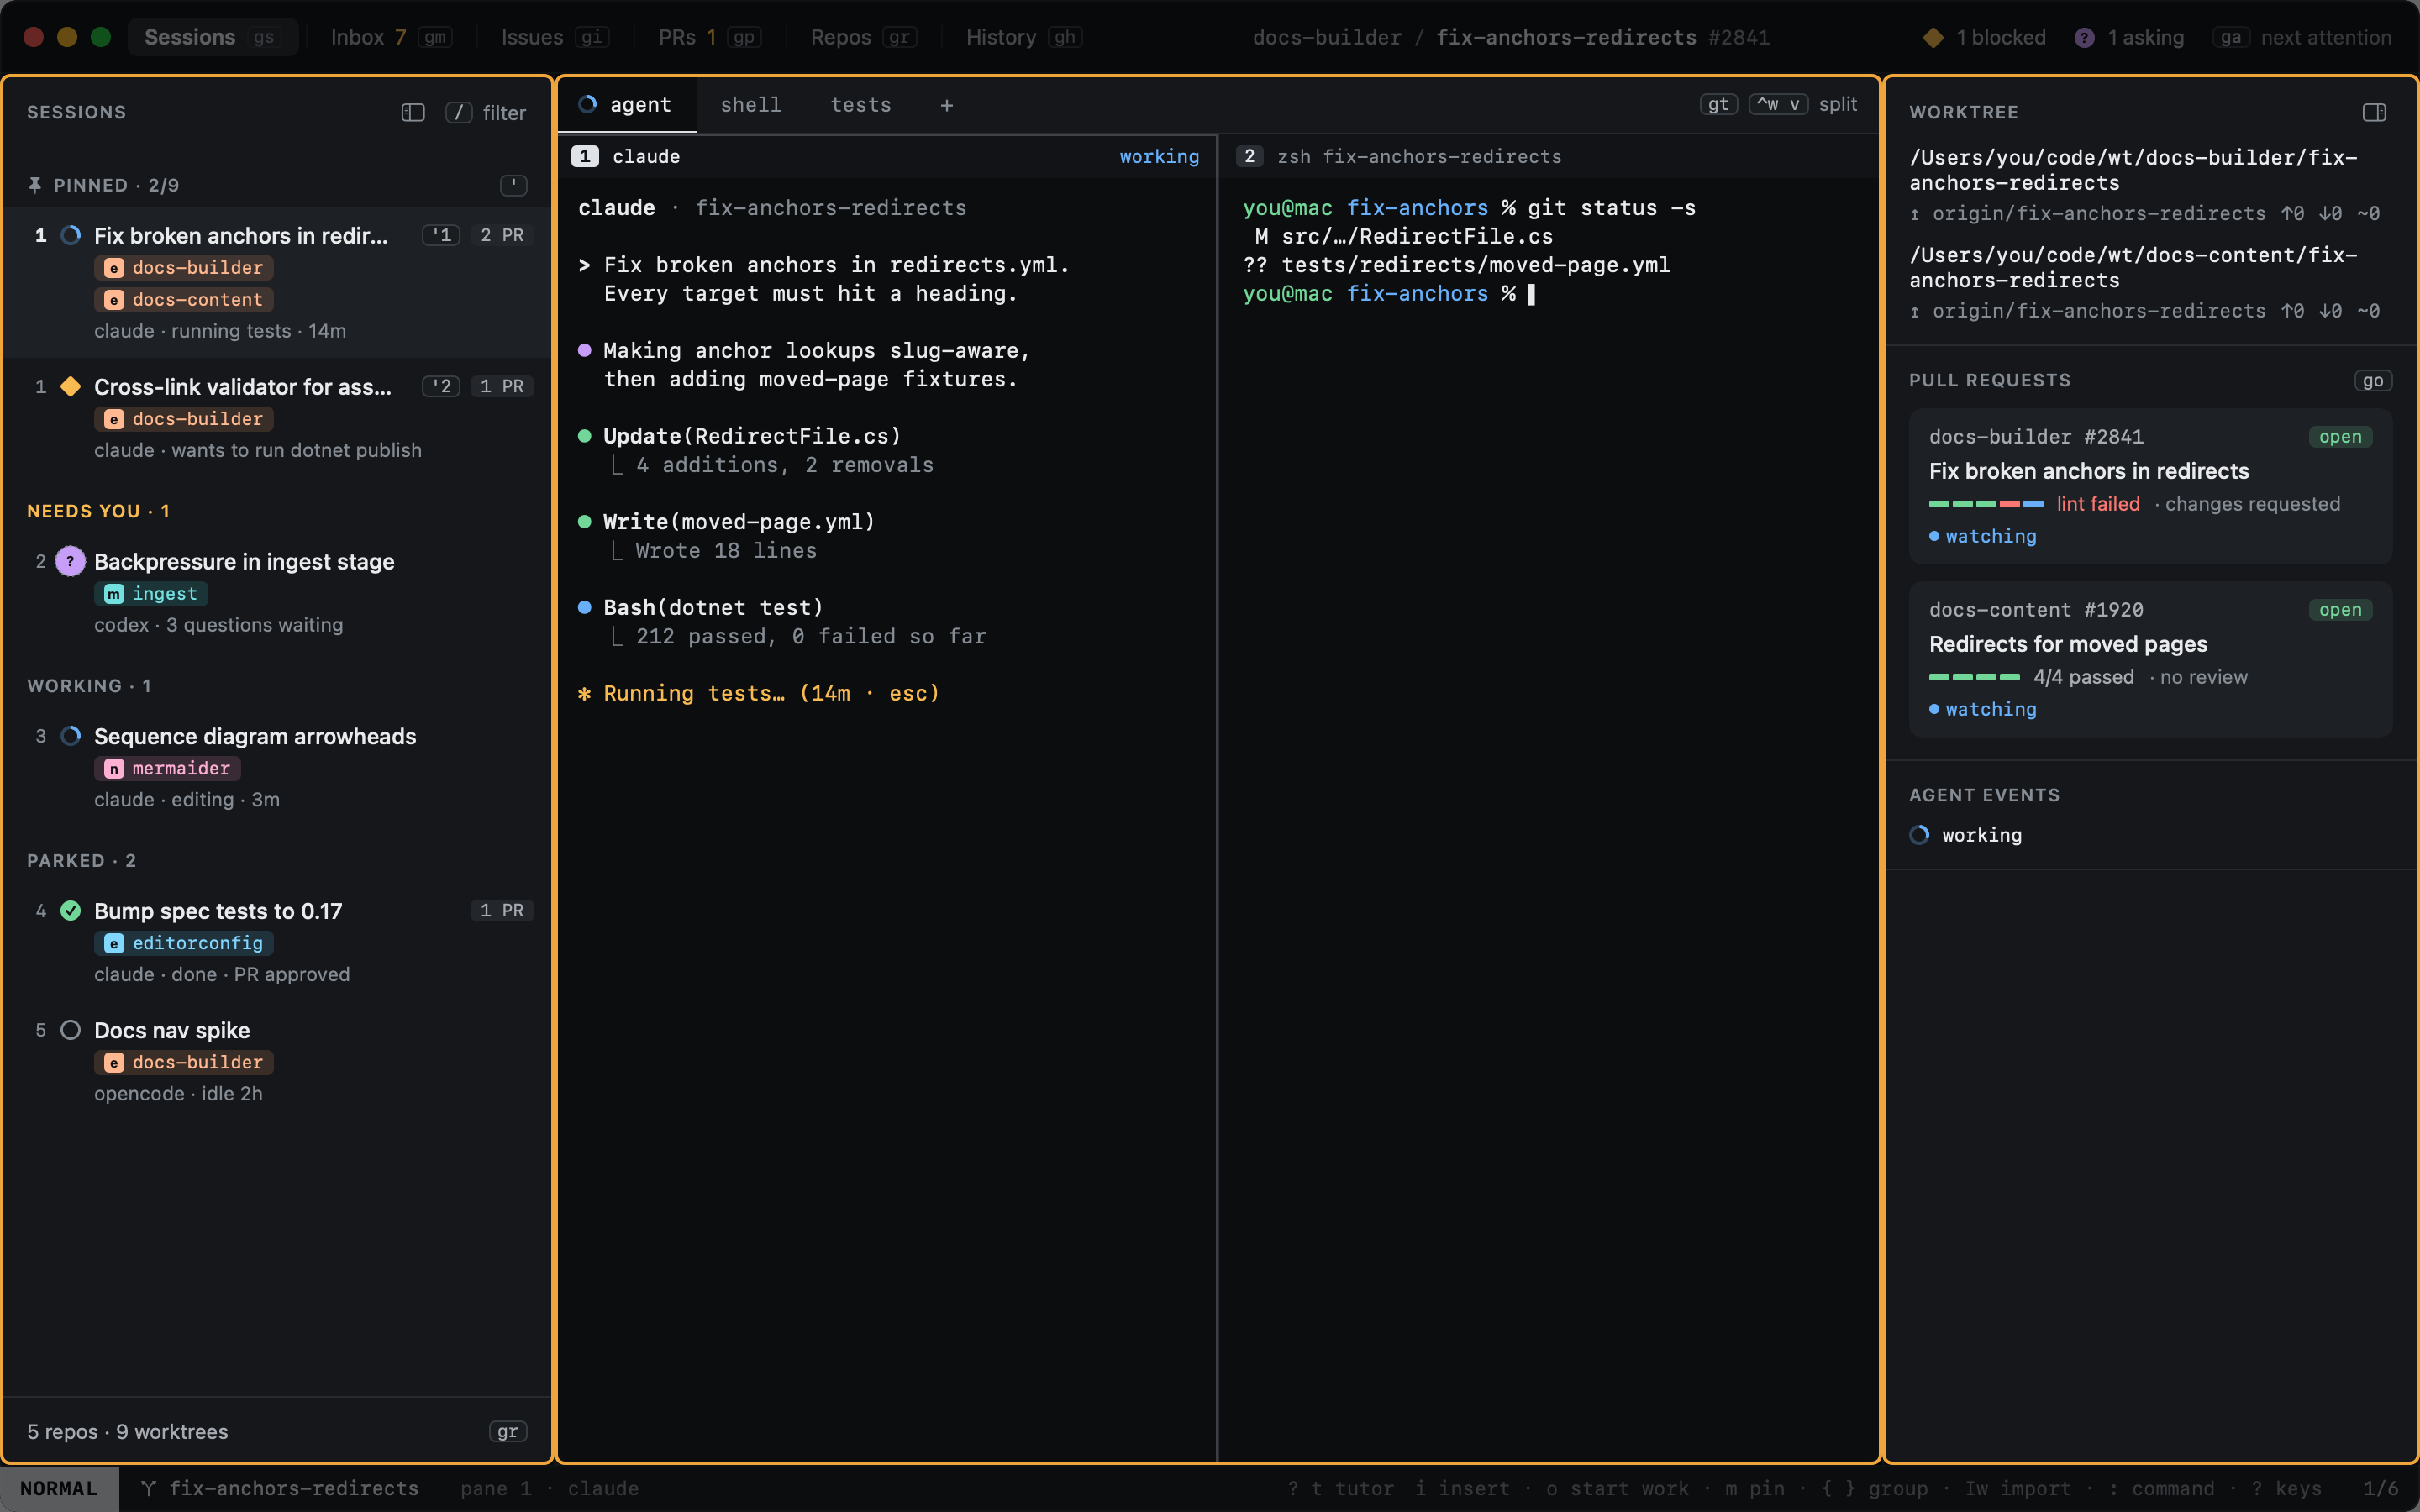
Task: Click purple question icon on Backpressure session
Action: [x=70, y=561]
